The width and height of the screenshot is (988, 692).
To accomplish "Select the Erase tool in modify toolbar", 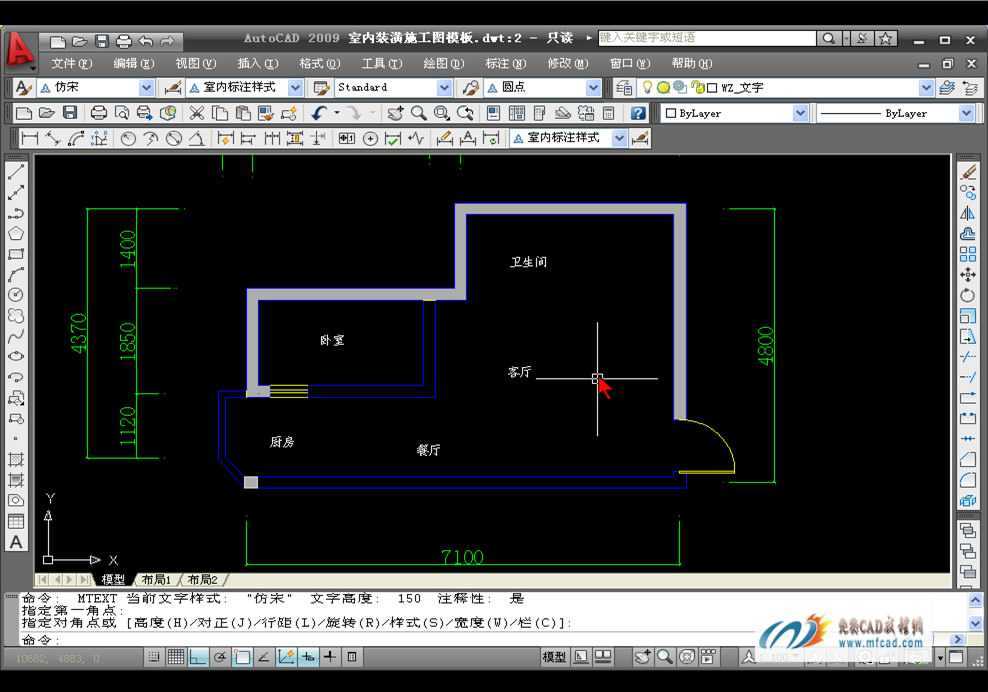I will click(968, 171).
